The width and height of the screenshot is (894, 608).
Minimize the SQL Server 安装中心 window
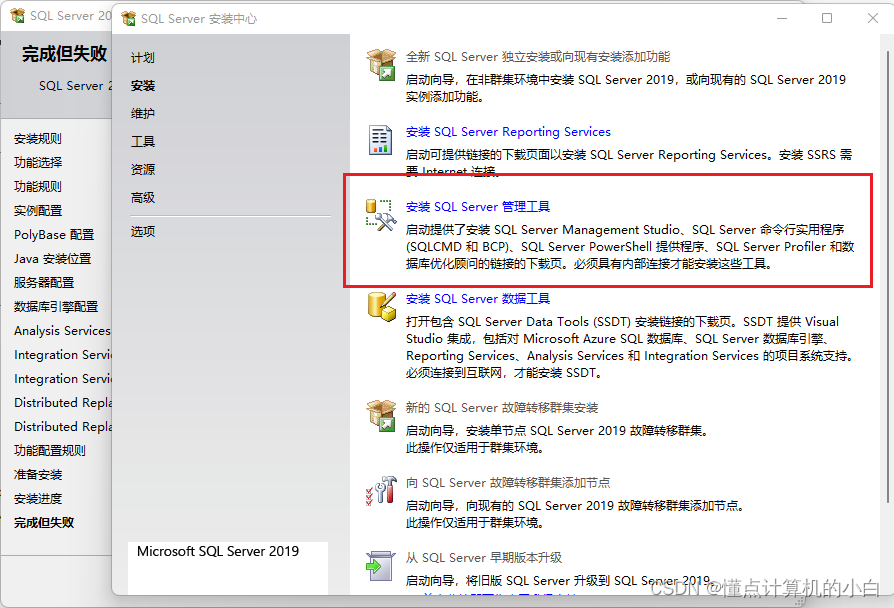tap(782, 18)
